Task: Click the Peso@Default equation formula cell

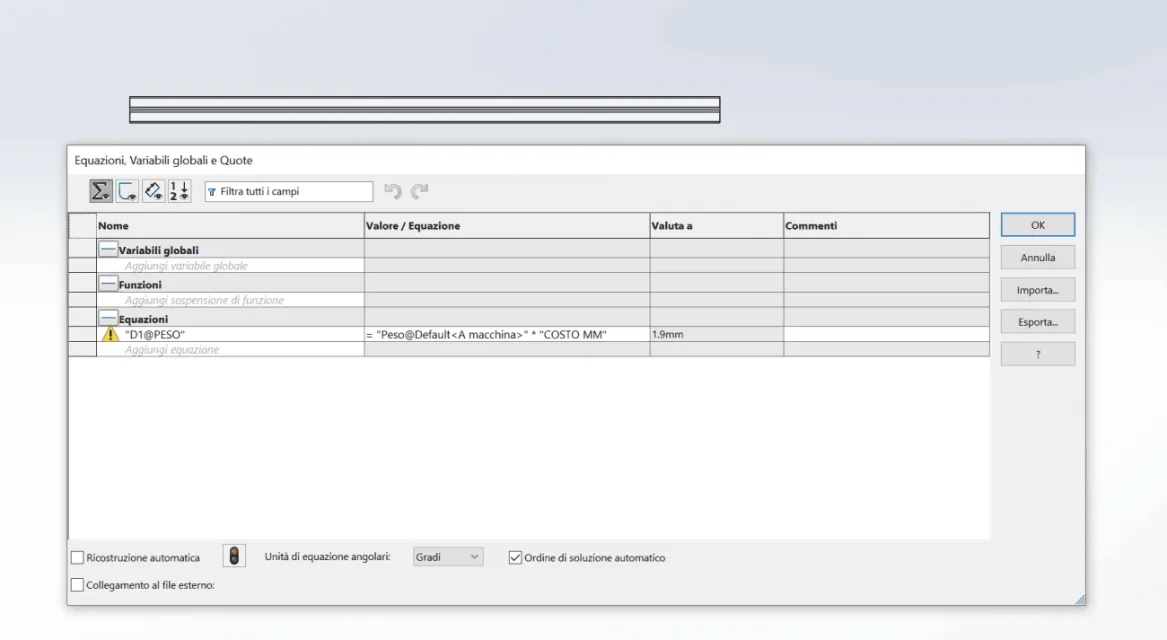Action: coord(507,334)
